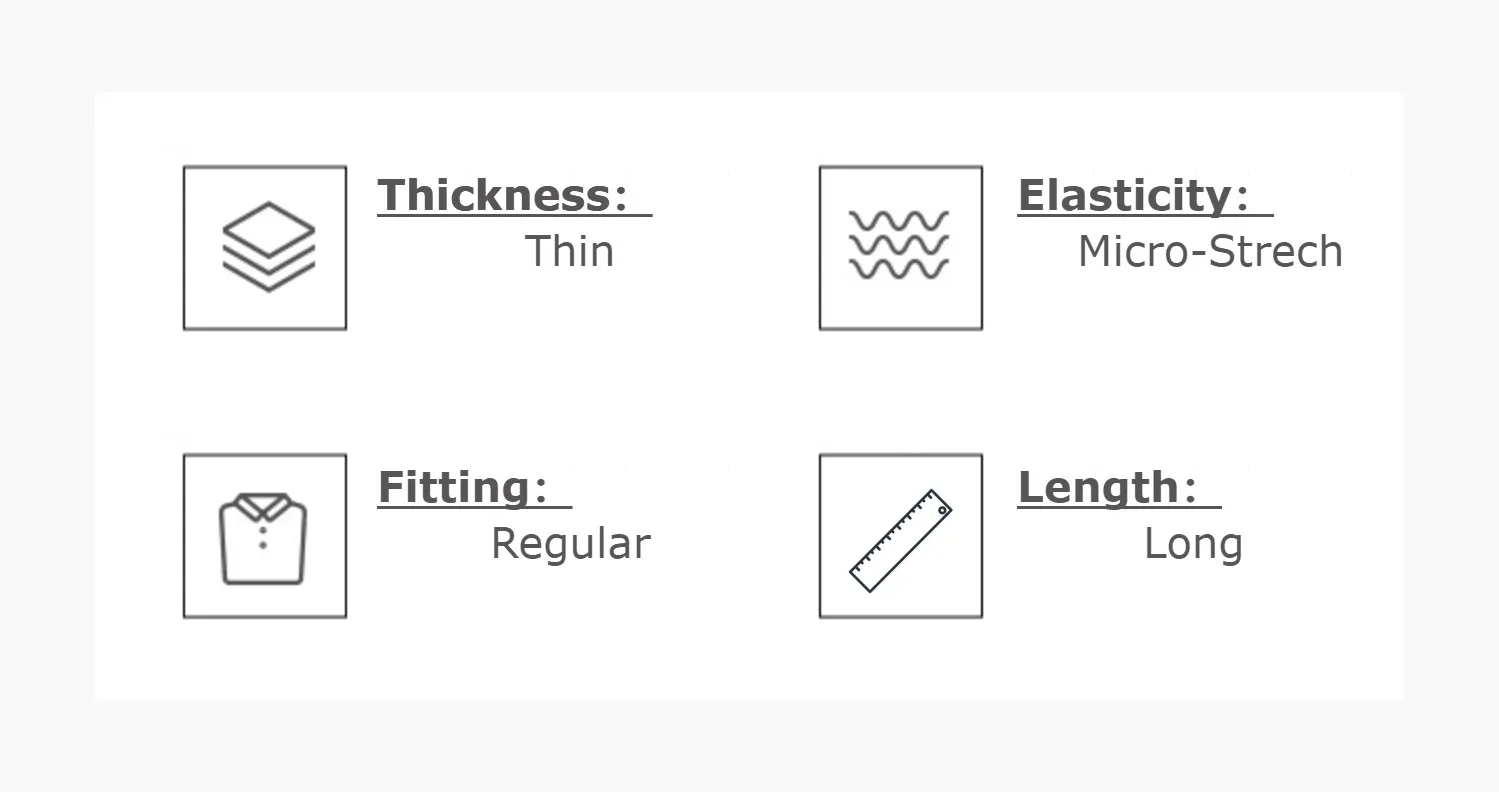The image size is (1499, 792).
Task: Click the stacked layers Thickness icon
Action: [265, 248]
